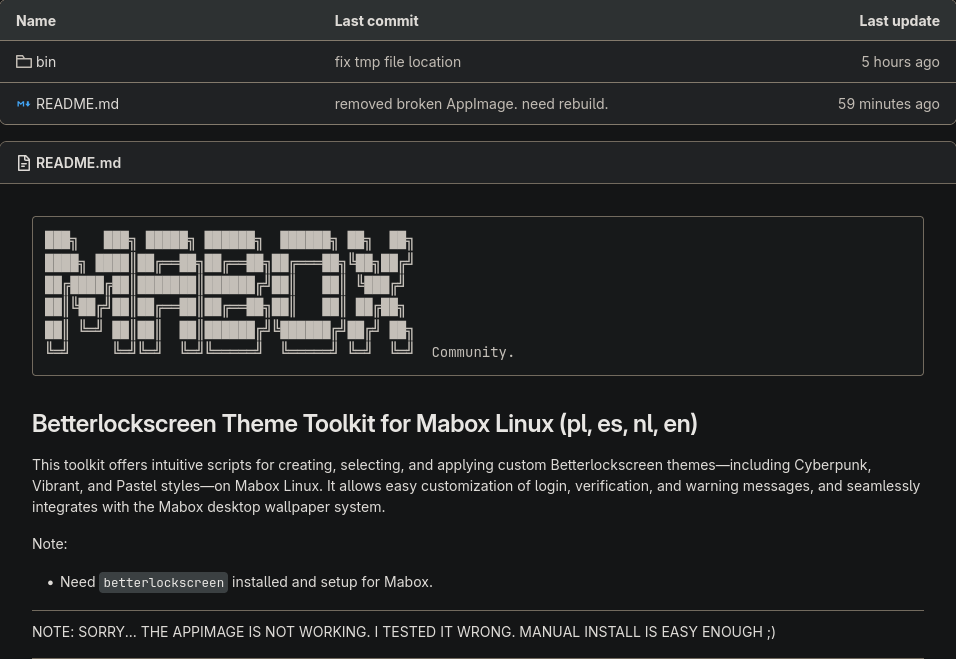
Task: Click the "5 hours ago" timestamp
Action: [x=900, y=62]
